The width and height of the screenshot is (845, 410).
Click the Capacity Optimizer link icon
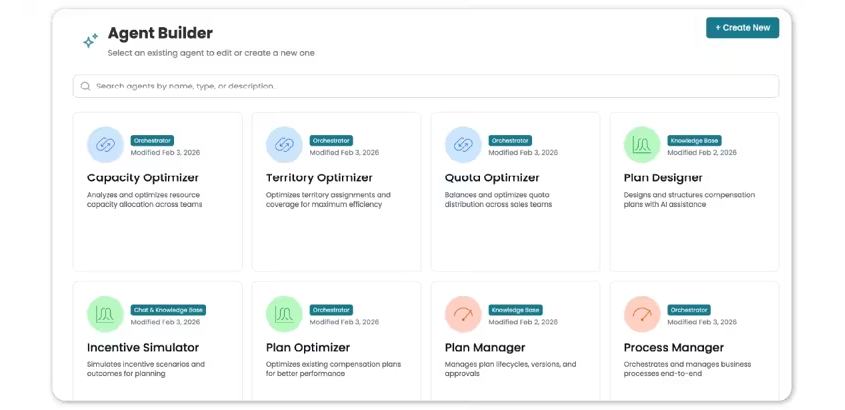click(105, 144)
